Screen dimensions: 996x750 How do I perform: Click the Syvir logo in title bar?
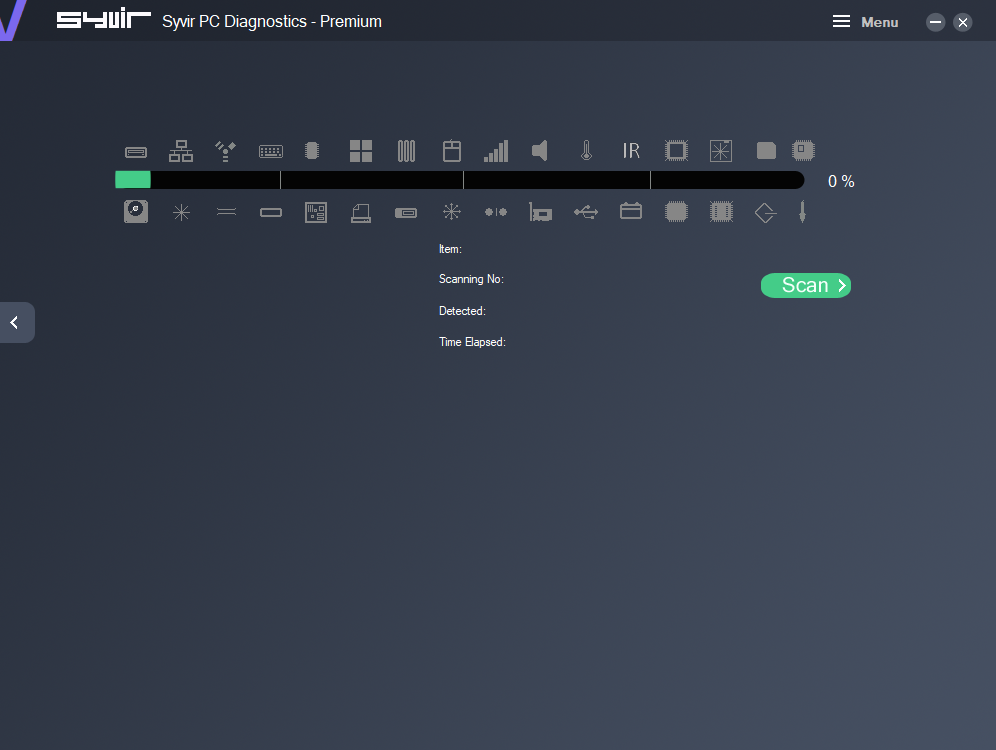(104, 19)
